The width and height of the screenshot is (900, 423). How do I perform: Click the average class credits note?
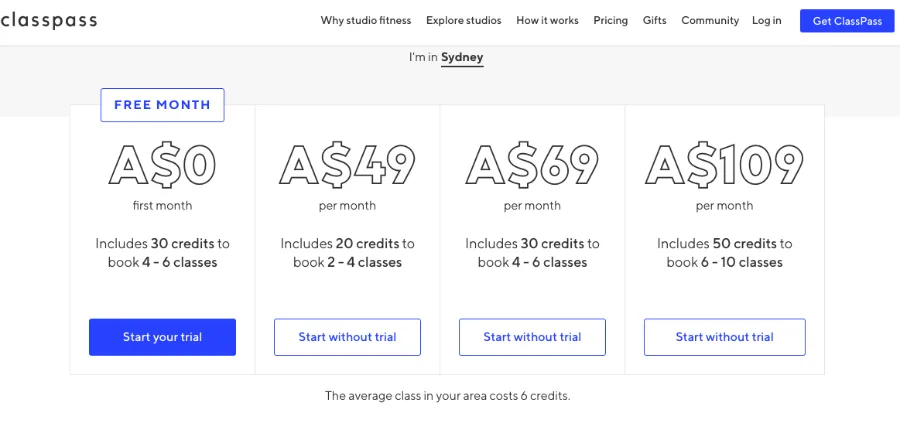pyautogui.click(x=447, y=396)
